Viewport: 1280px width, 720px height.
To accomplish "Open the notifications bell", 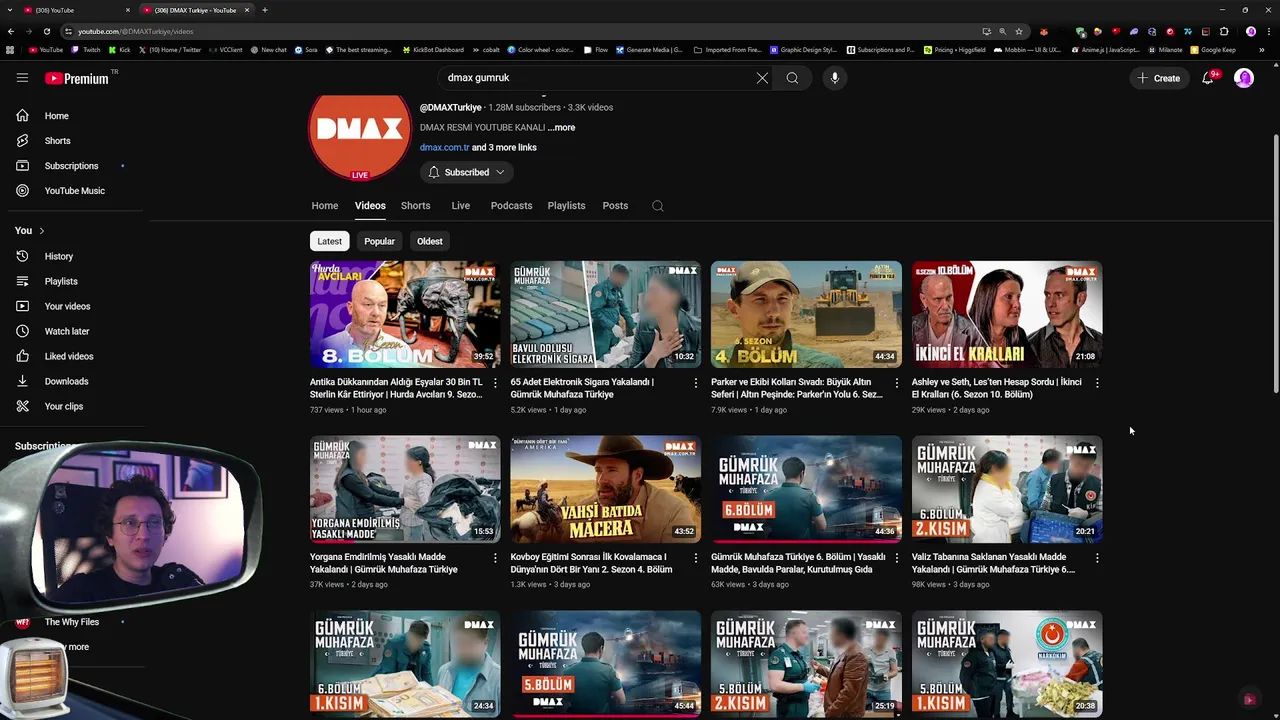I will [1208, 78].
